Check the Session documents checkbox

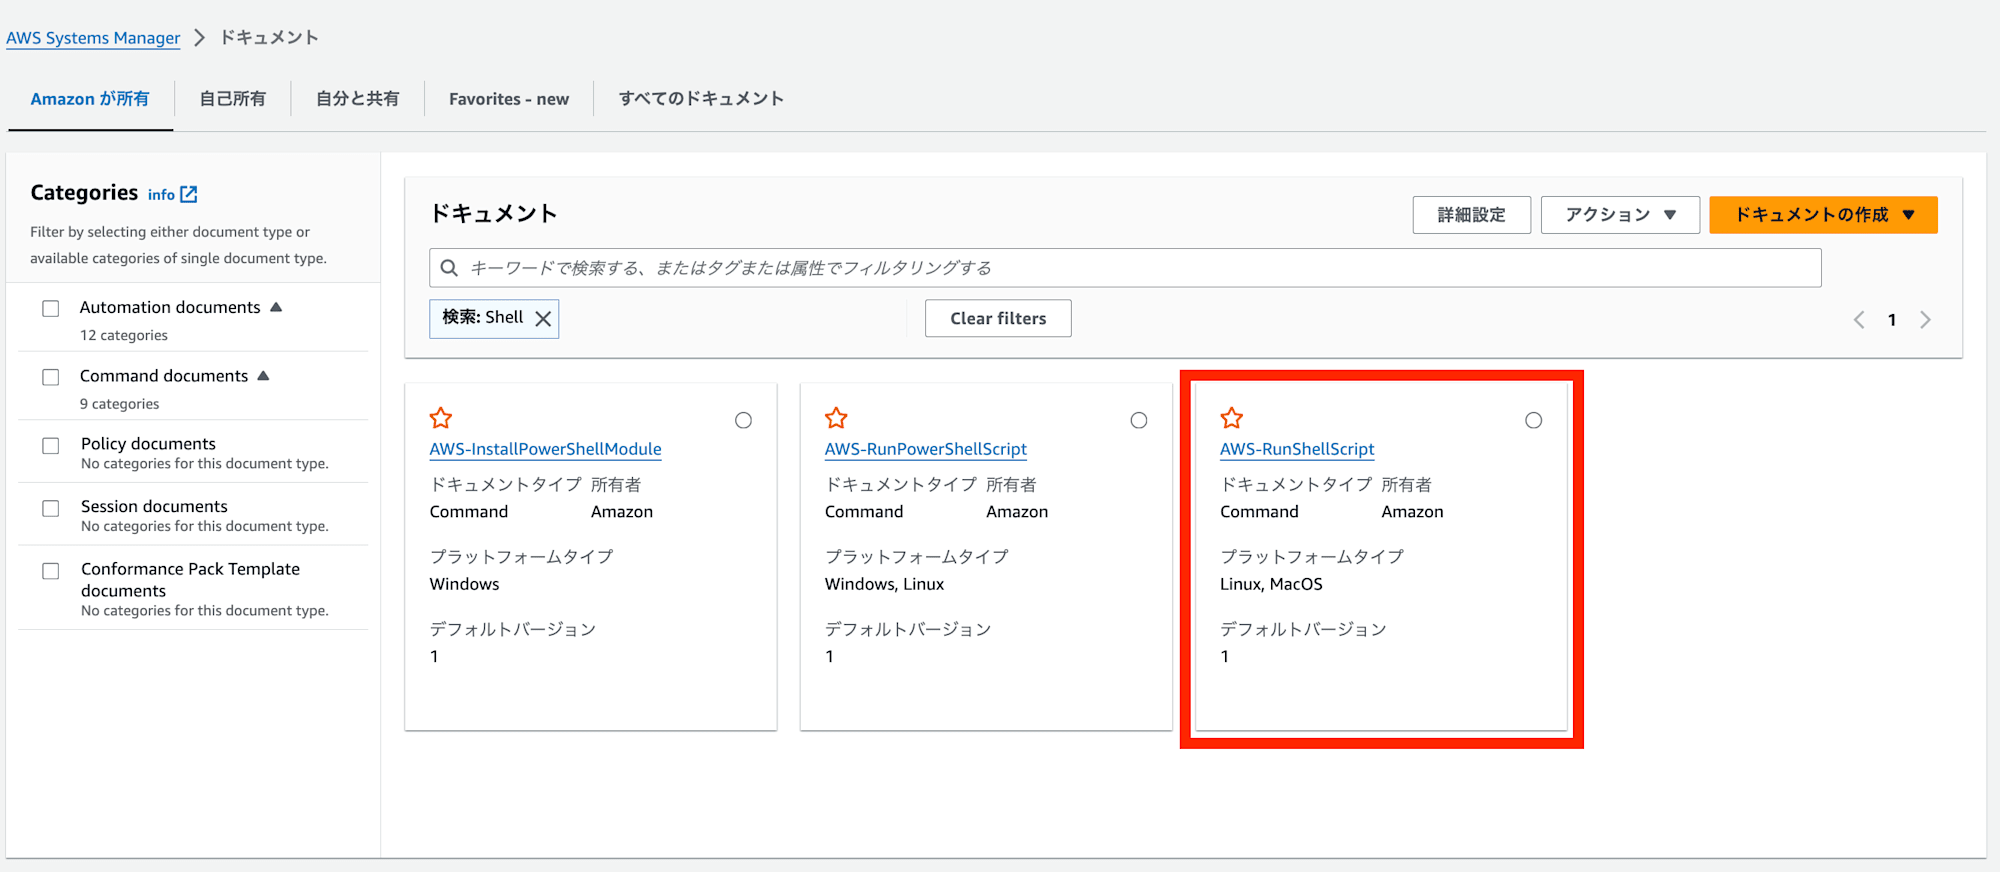tap(51, 509)
